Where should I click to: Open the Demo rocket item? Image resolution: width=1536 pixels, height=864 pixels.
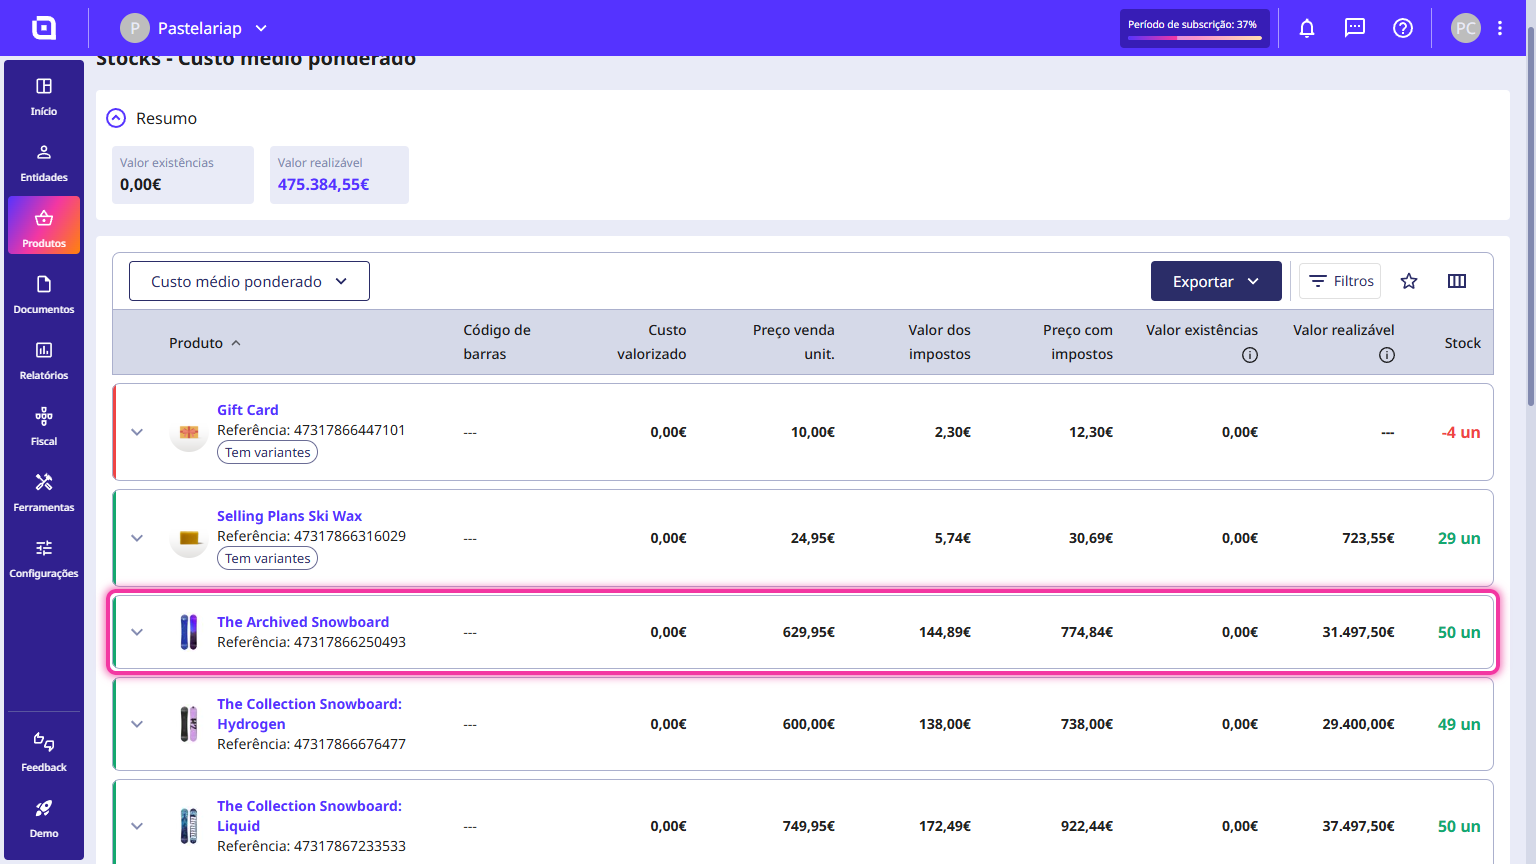44,818
